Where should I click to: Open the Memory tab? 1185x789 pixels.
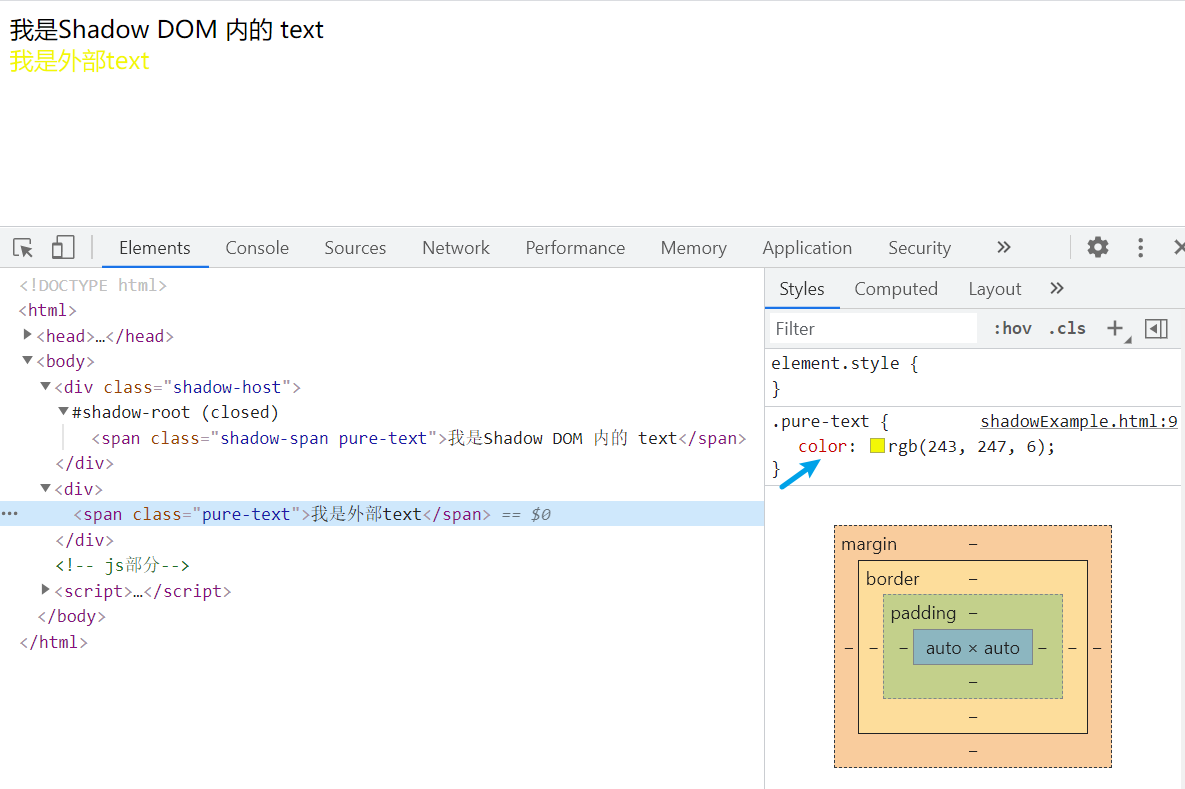coord(694,248)
